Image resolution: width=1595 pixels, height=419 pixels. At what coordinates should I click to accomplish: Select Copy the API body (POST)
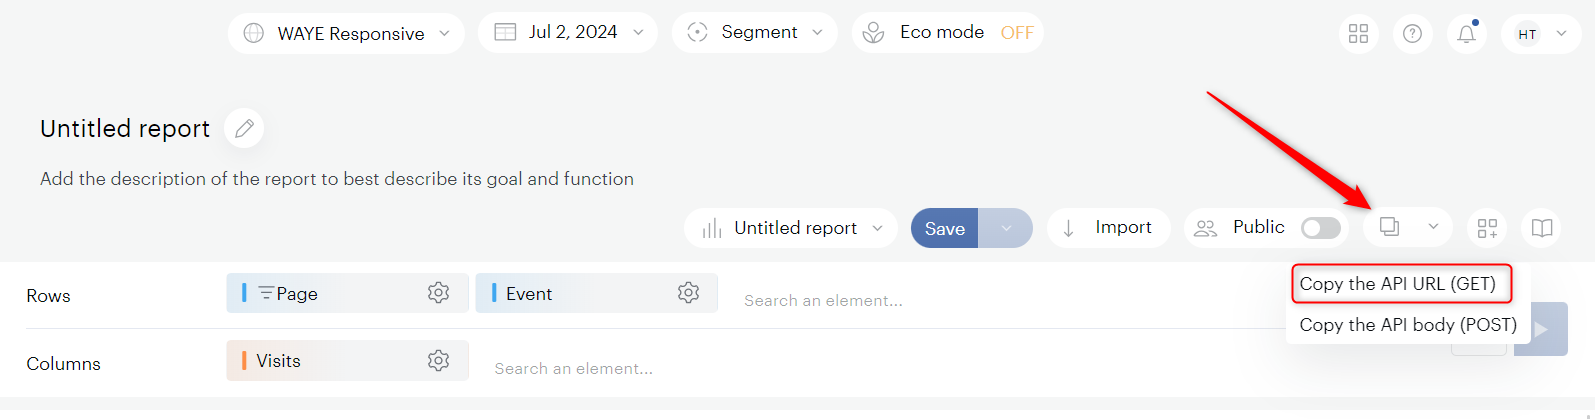coord(1407,325)
